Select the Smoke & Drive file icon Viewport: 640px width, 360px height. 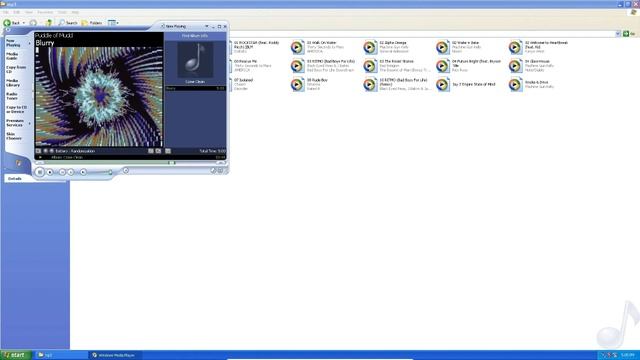[x=516, y=84]
